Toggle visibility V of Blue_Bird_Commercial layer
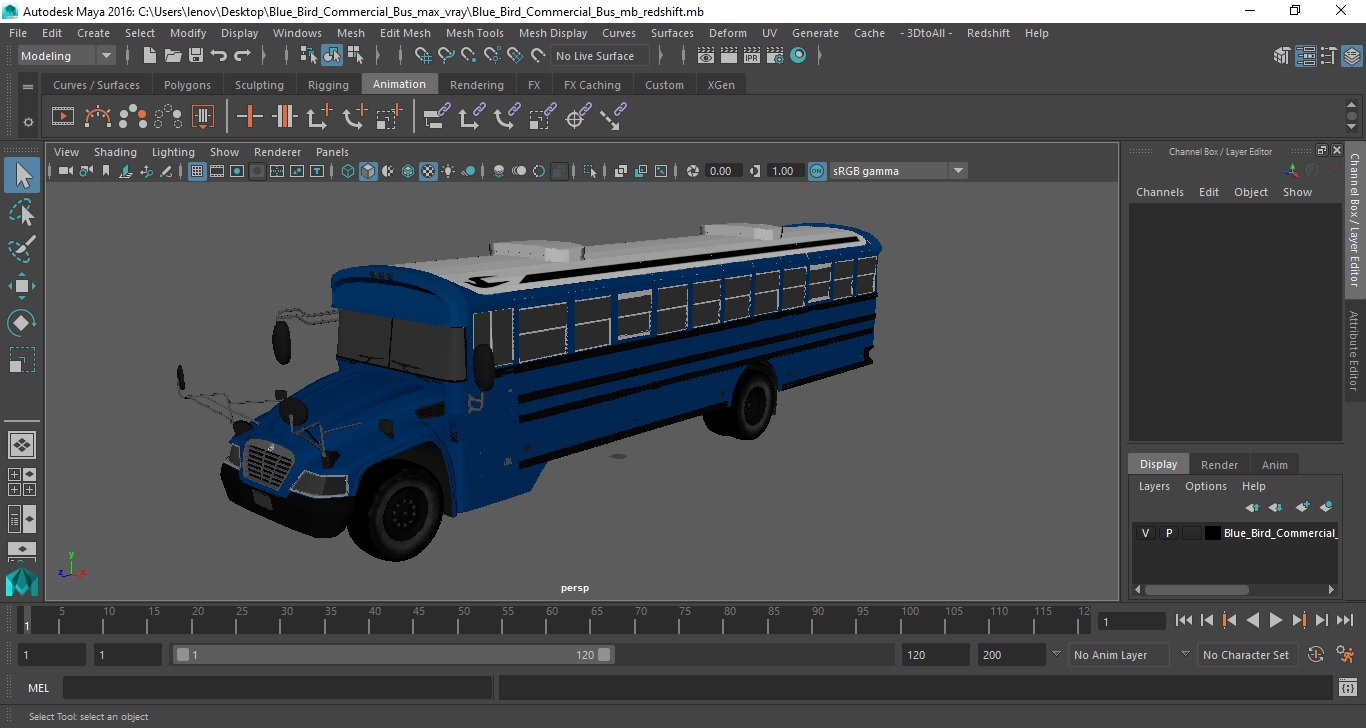The image size is (1366, 728). (x=1145, y=533)
